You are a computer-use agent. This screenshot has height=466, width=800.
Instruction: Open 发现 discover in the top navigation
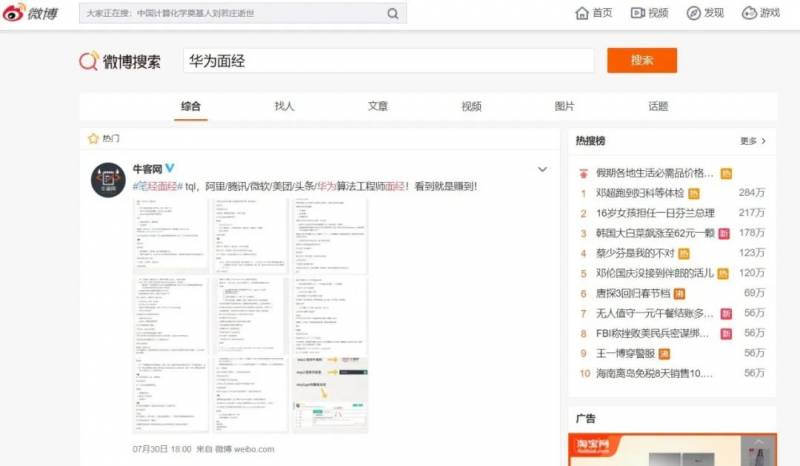click(705, 13)
